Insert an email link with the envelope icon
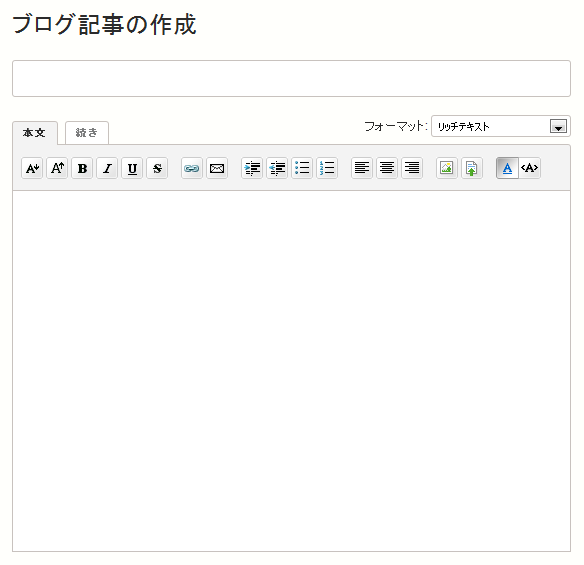The height and width of the screenshot is (565, 584). coord(217,168)
